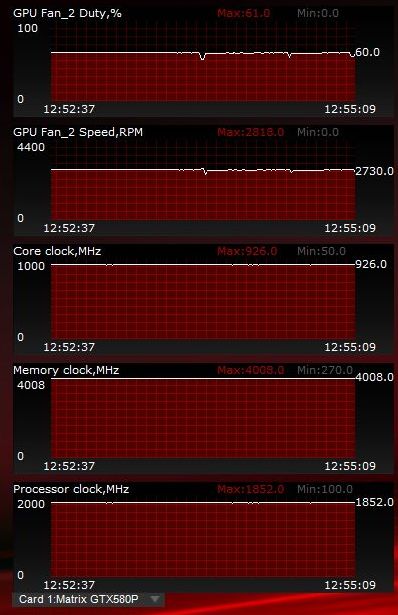Click the 2730.0 current fan speed value
Viewport: 398px width, 615px height.
[x=374, y=171]
